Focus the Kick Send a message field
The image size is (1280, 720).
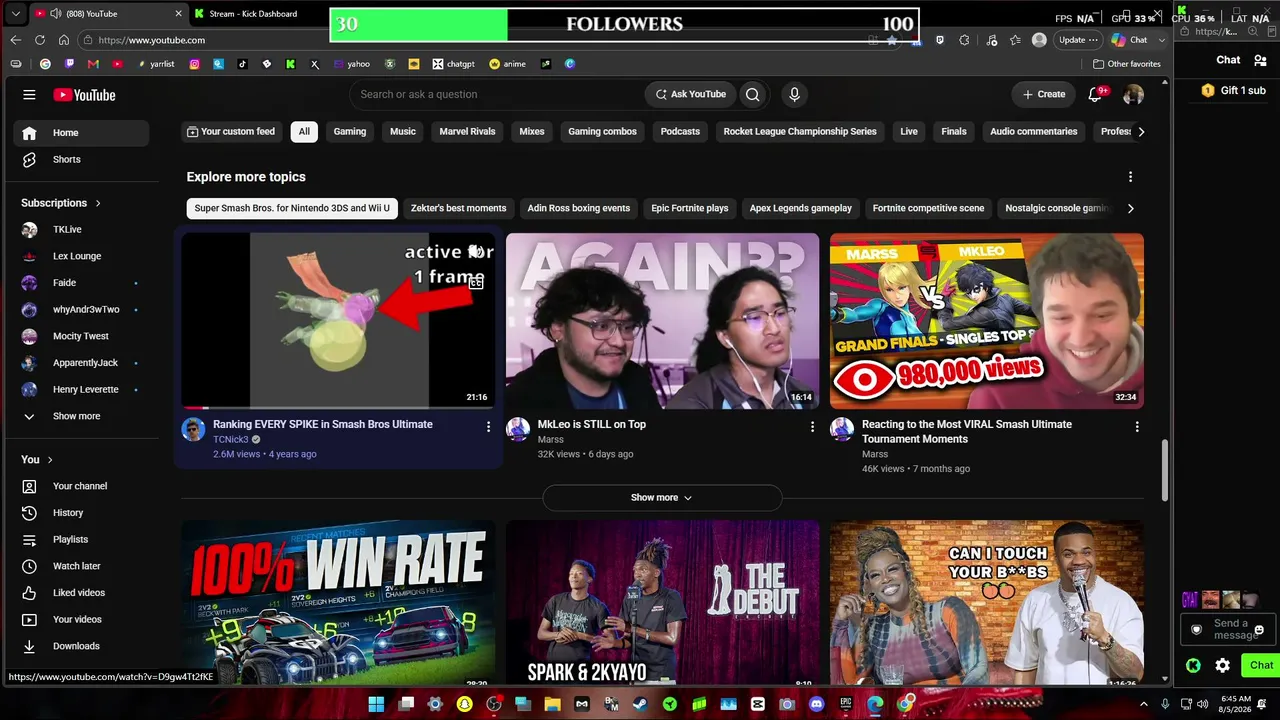pos(1226,629)
